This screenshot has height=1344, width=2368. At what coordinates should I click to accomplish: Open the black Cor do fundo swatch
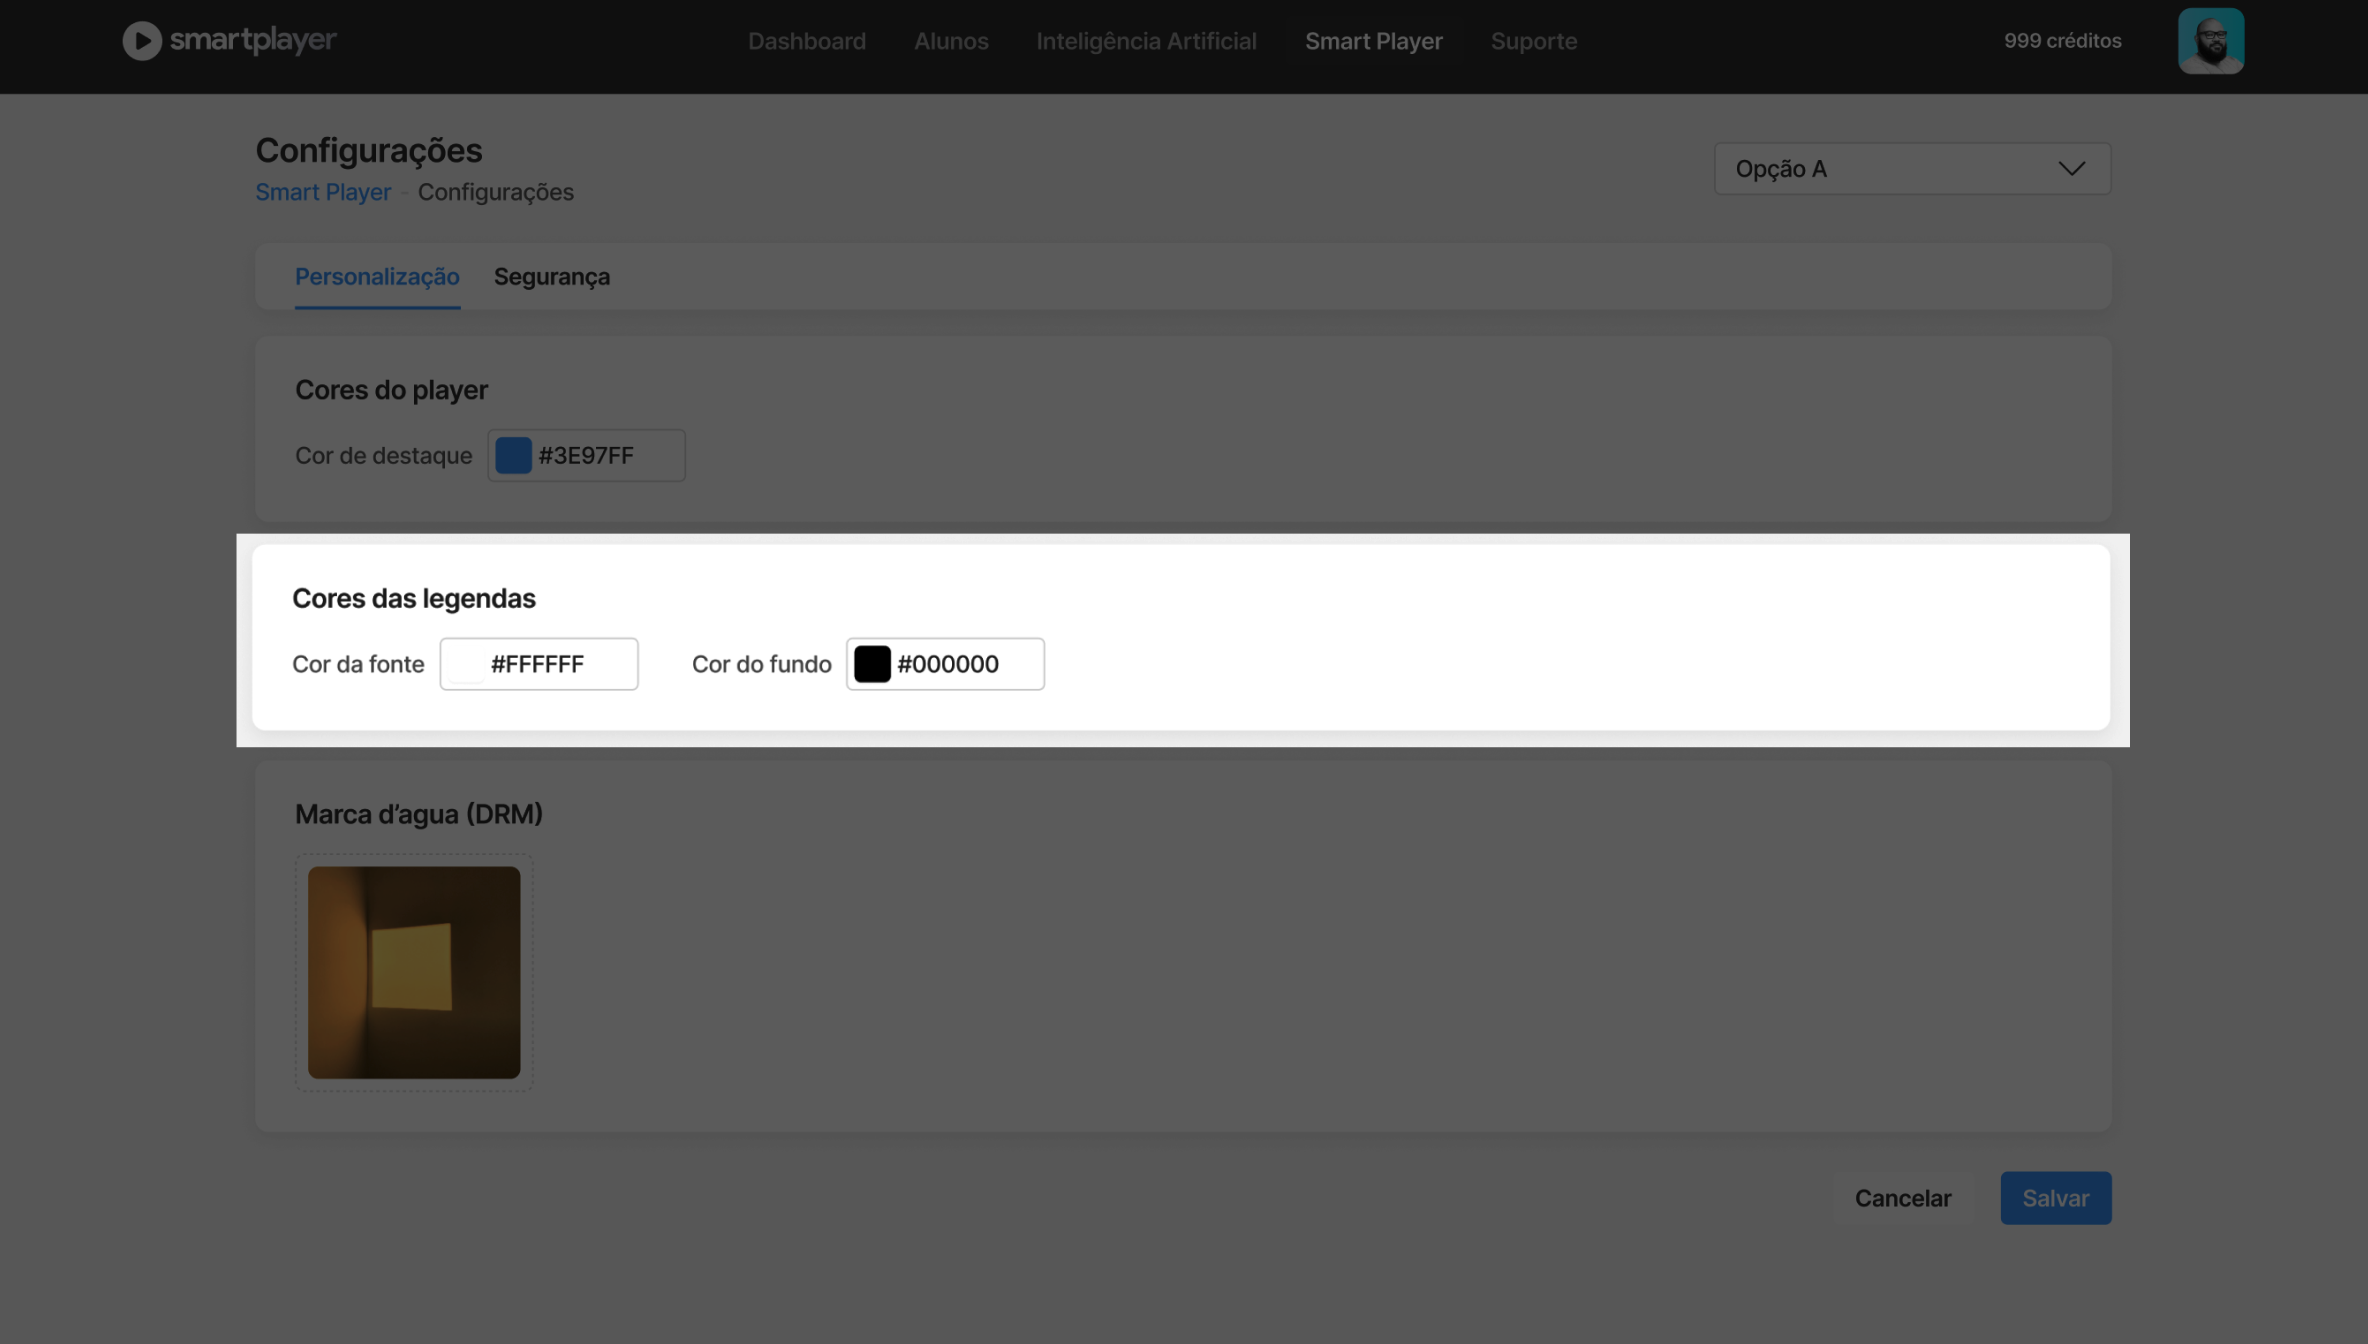(871, 664)
